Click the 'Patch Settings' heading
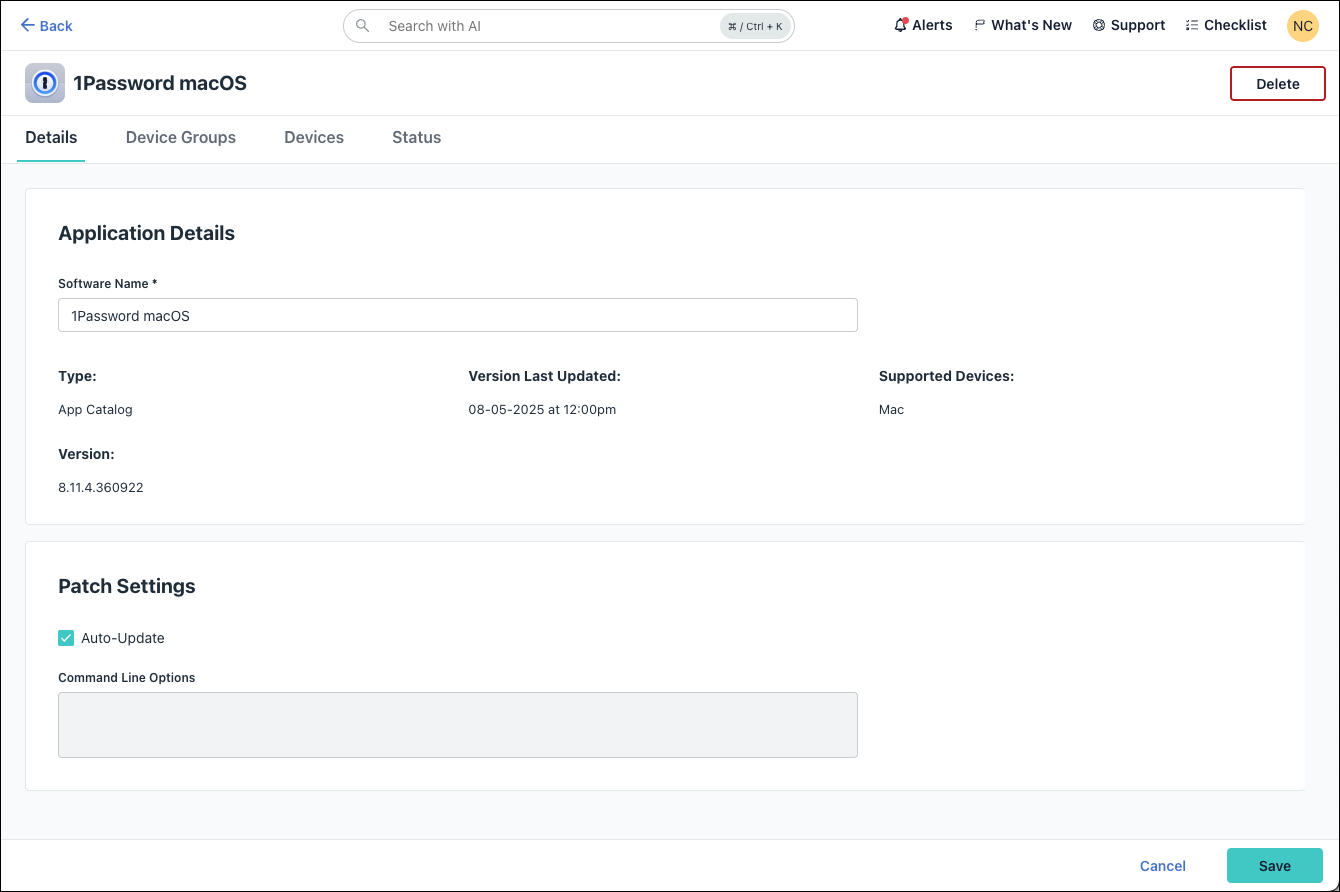 coord(127,586)
